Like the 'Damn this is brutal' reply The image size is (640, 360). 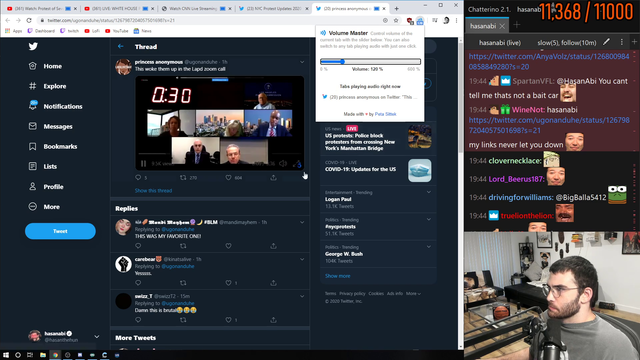pos(228,320)
